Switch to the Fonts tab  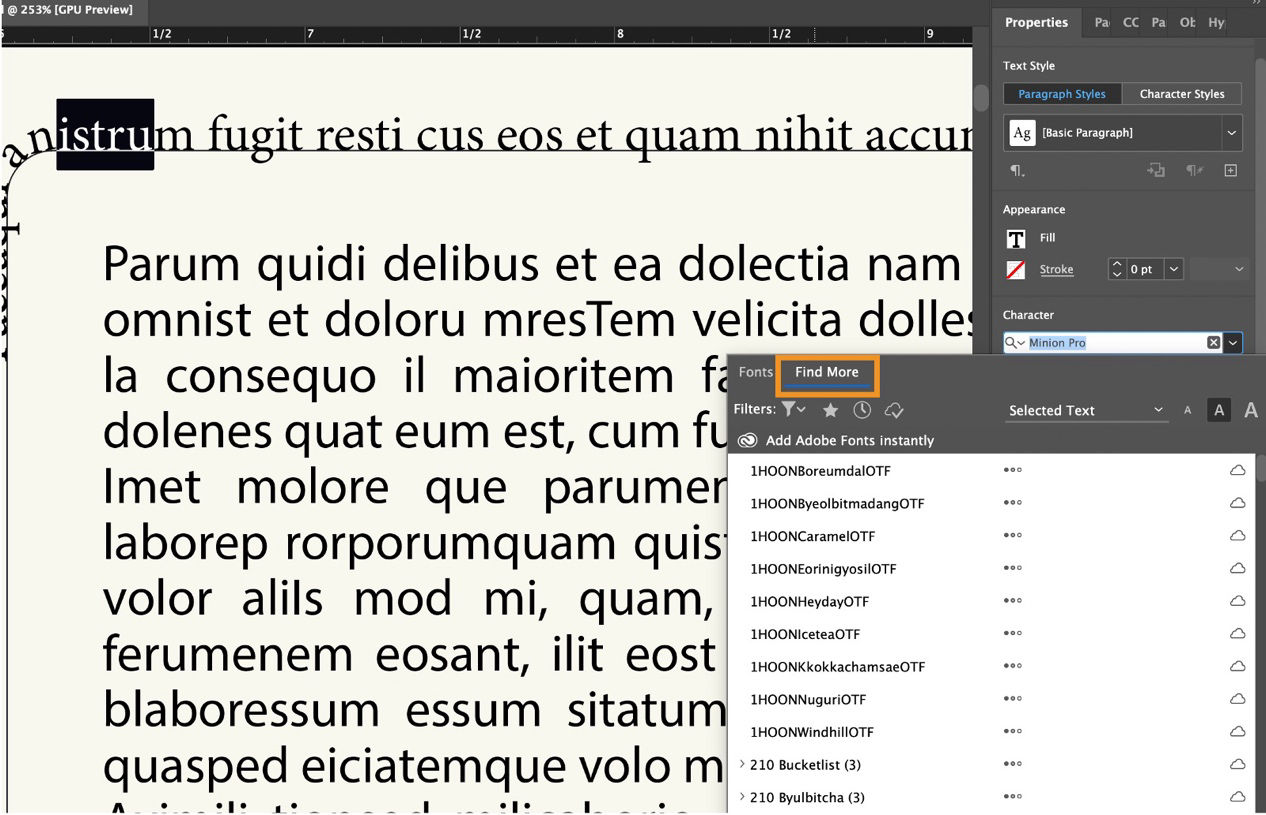(755, 372)
